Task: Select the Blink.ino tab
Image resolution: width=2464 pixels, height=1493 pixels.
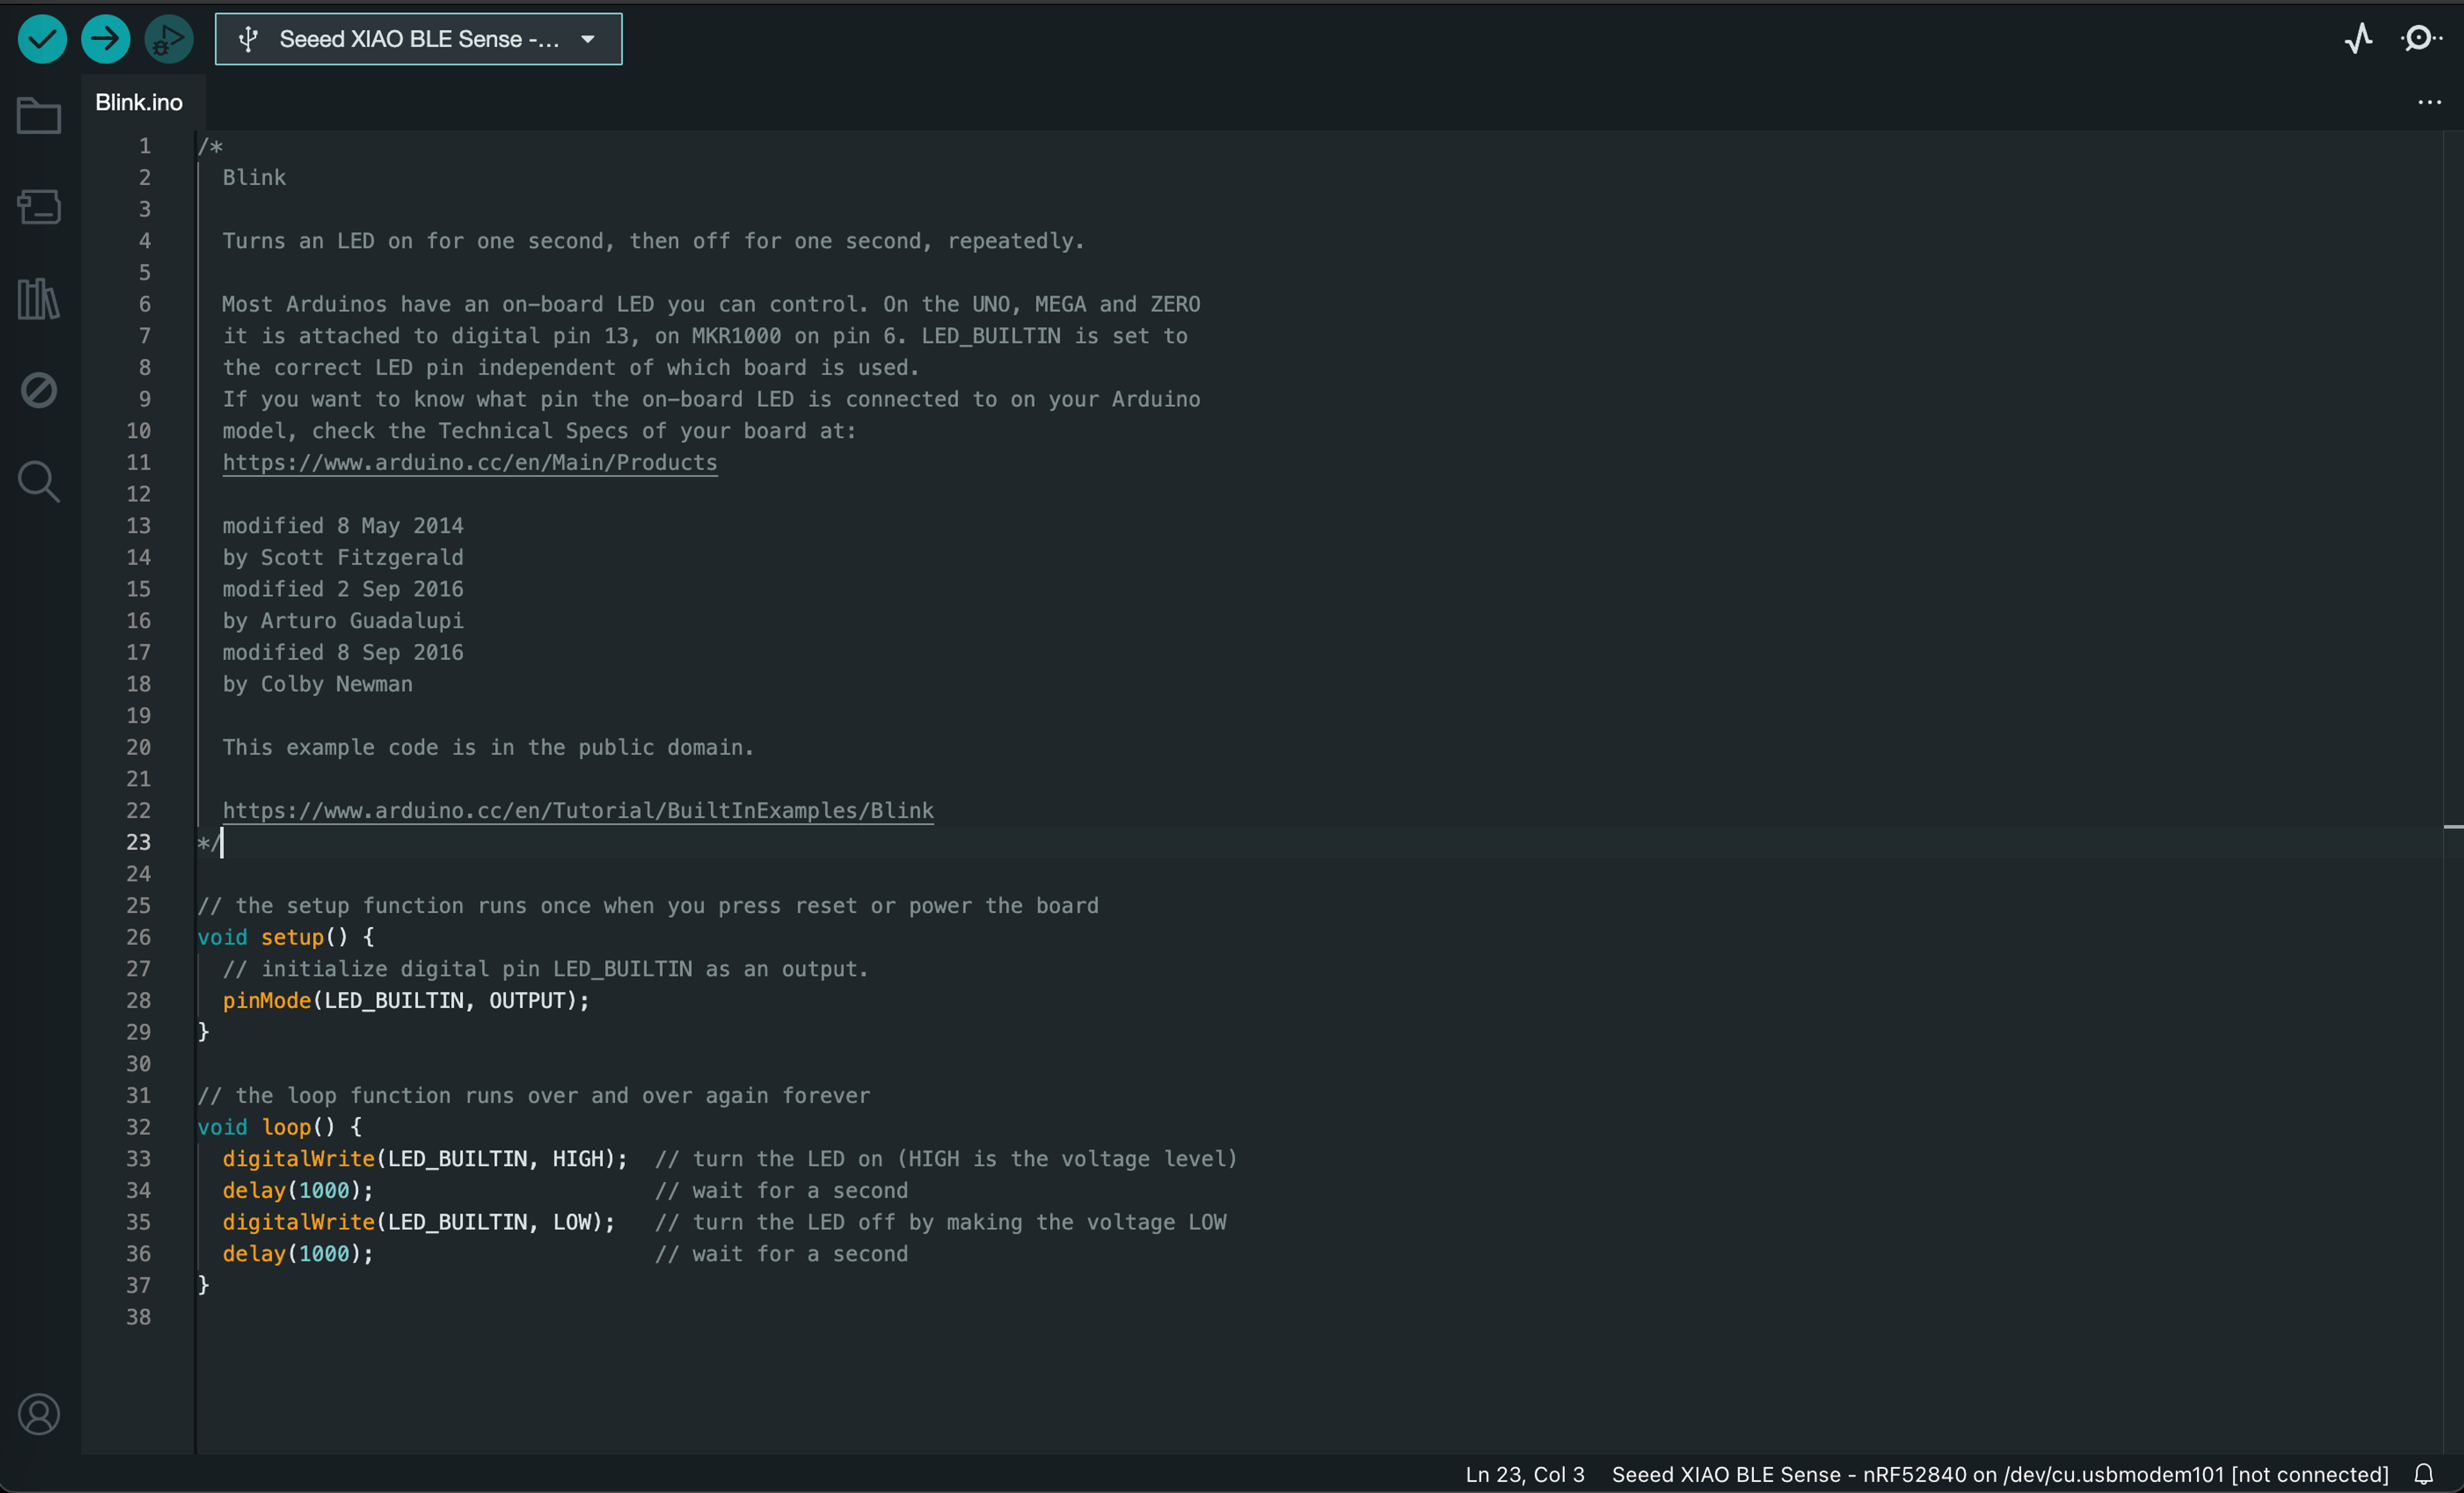Action: tap(139, 102)
